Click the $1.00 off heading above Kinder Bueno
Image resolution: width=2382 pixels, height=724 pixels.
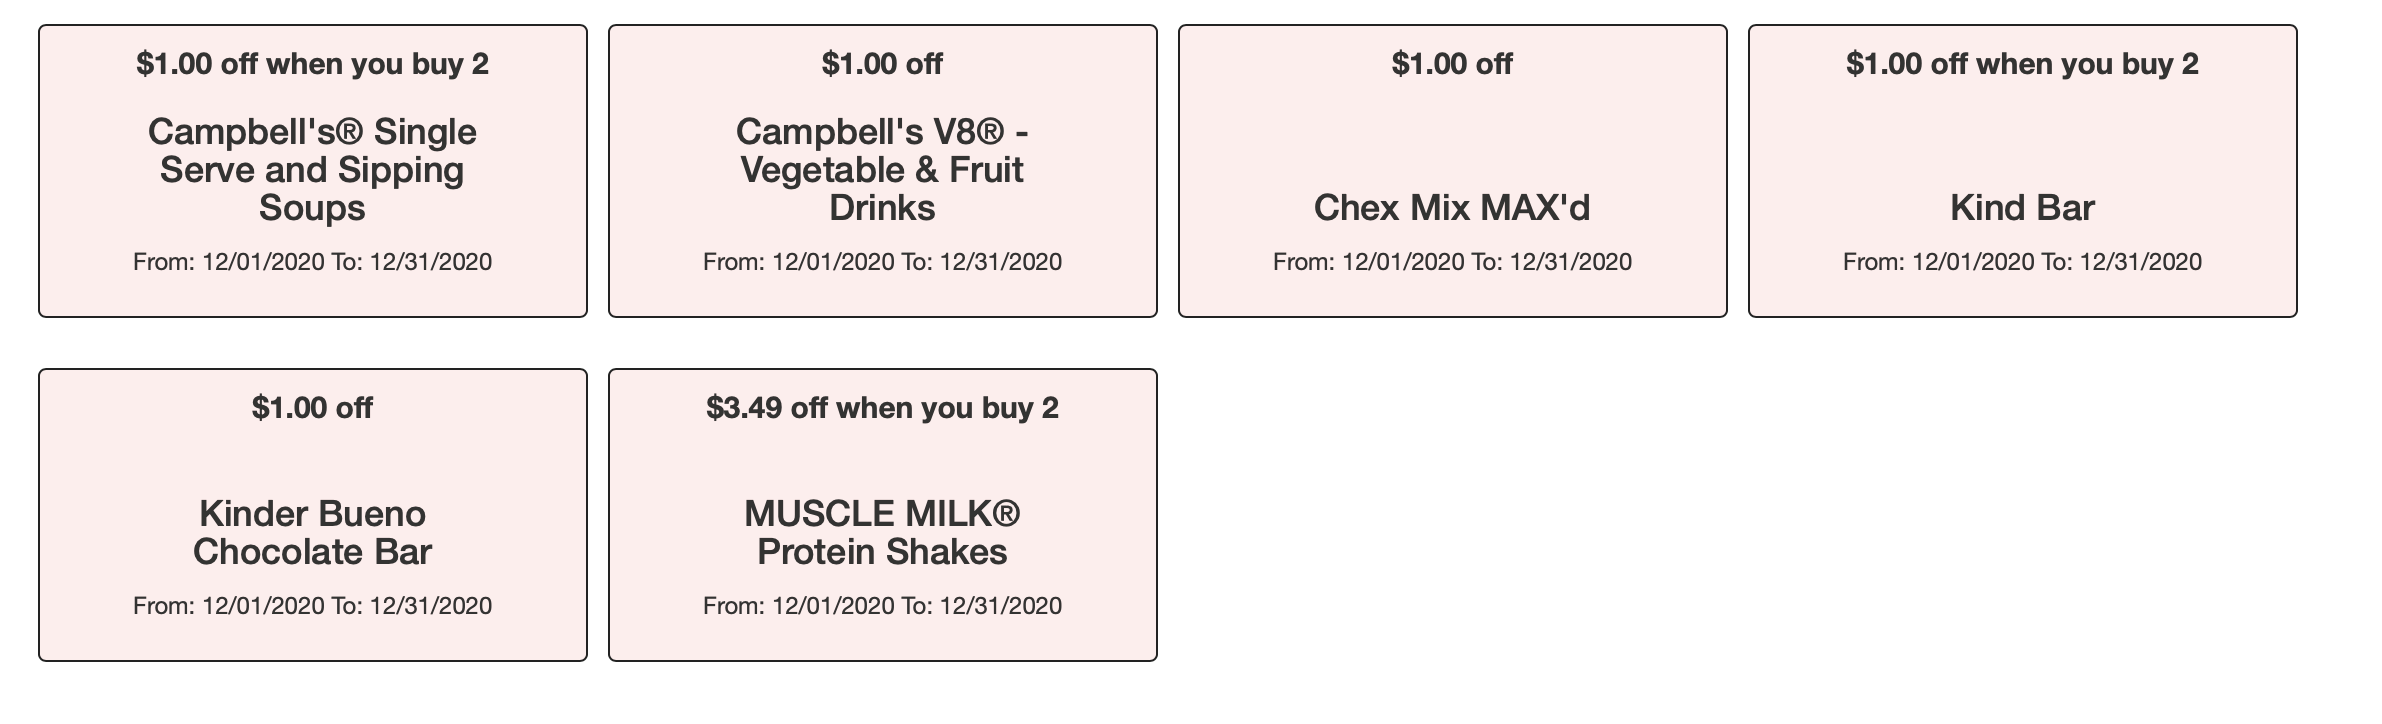(312, 408)
